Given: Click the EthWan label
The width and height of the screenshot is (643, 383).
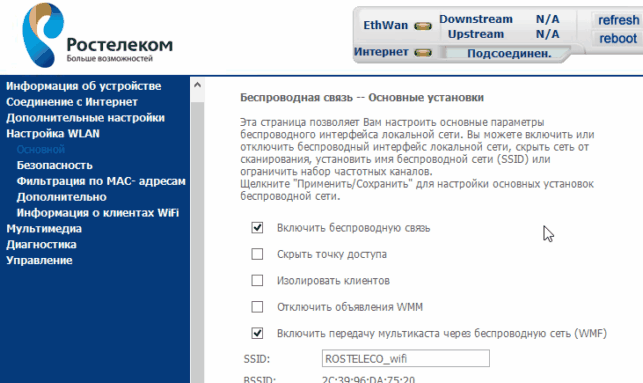Looking at the screenshot, I should pos(385,25).
